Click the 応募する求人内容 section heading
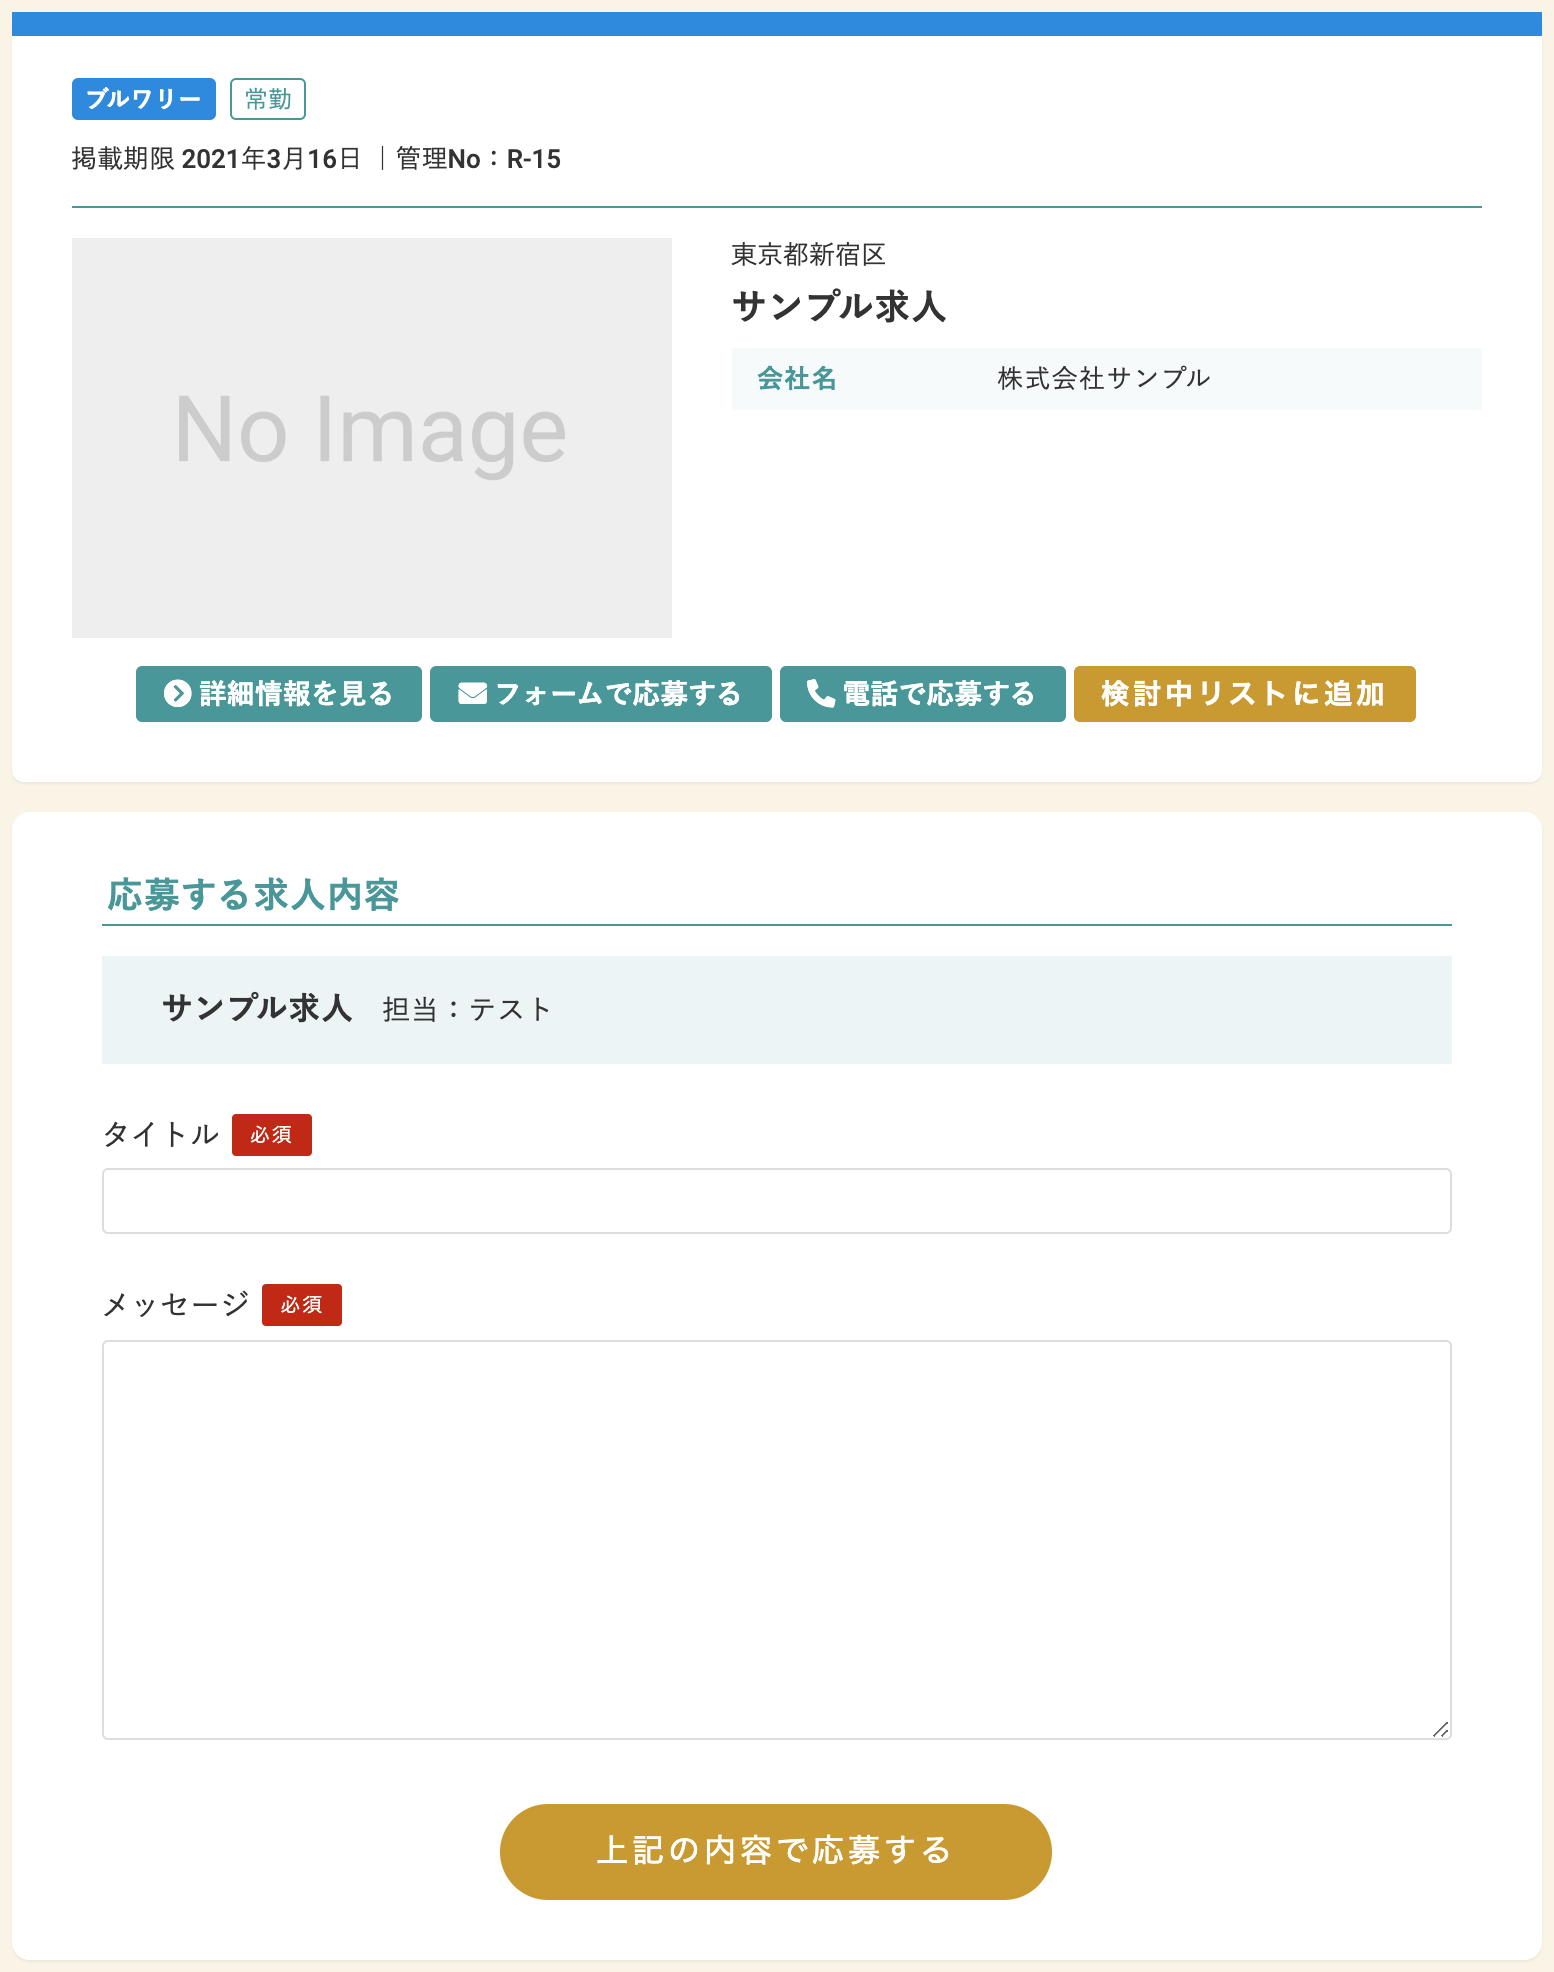The height and width of the screenshot is (1972, 1554). [253, 895]
